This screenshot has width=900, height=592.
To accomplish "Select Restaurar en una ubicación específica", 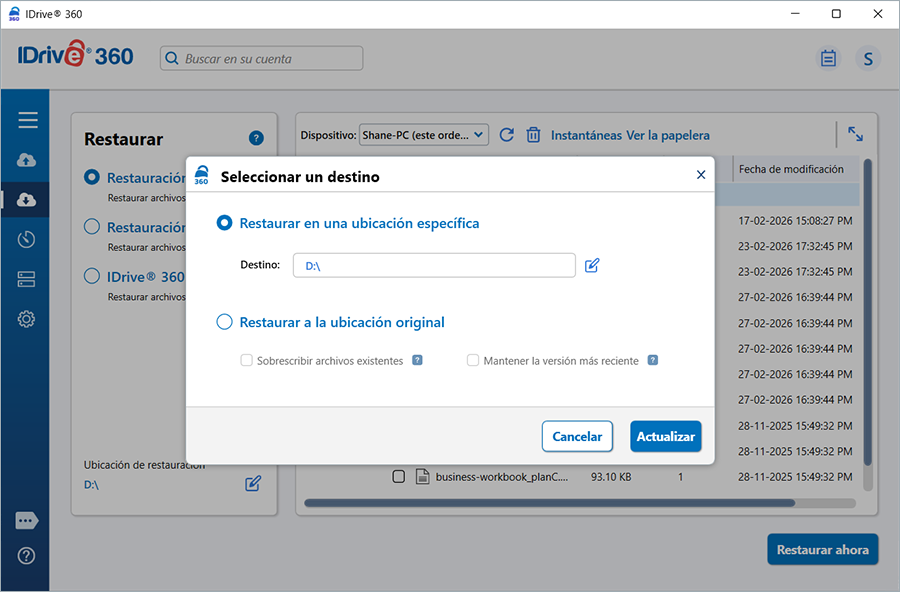I will point(225,223).
